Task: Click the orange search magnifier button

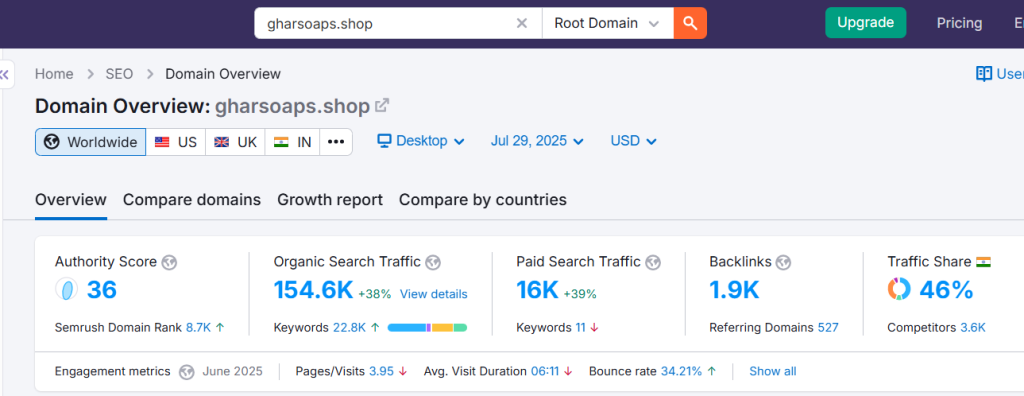Action: click(x=690, y=24)
